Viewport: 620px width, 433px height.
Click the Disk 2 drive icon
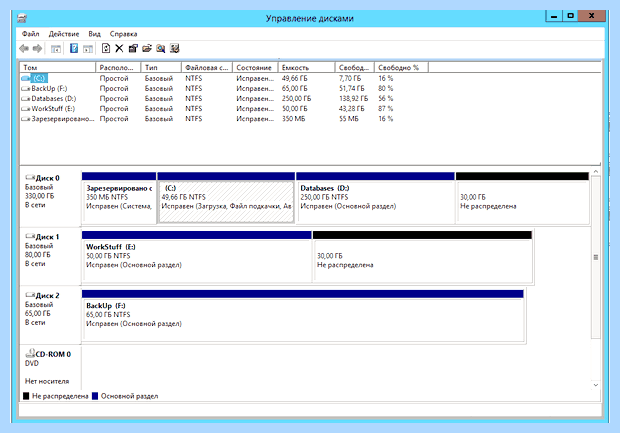pos(30,295)
